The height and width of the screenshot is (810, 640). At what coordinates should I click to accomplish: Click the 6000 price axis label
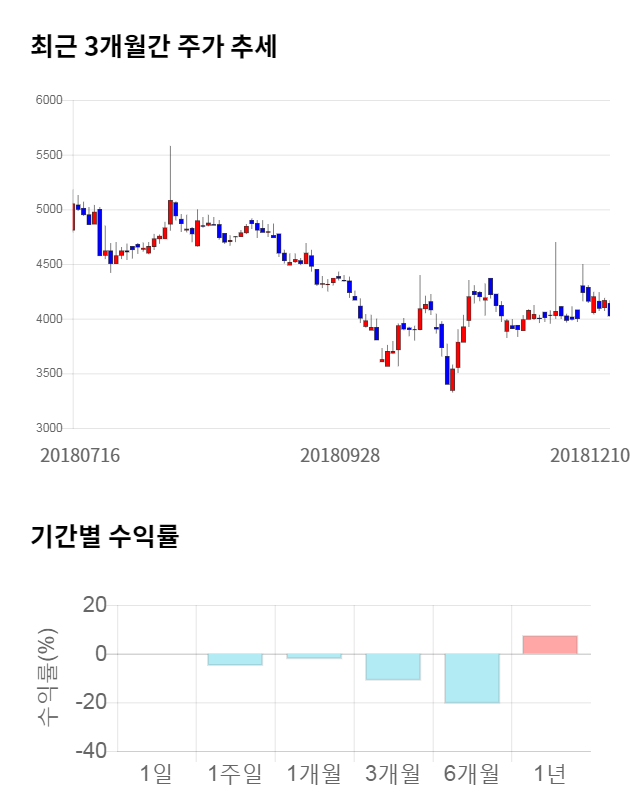pos(49,101)
